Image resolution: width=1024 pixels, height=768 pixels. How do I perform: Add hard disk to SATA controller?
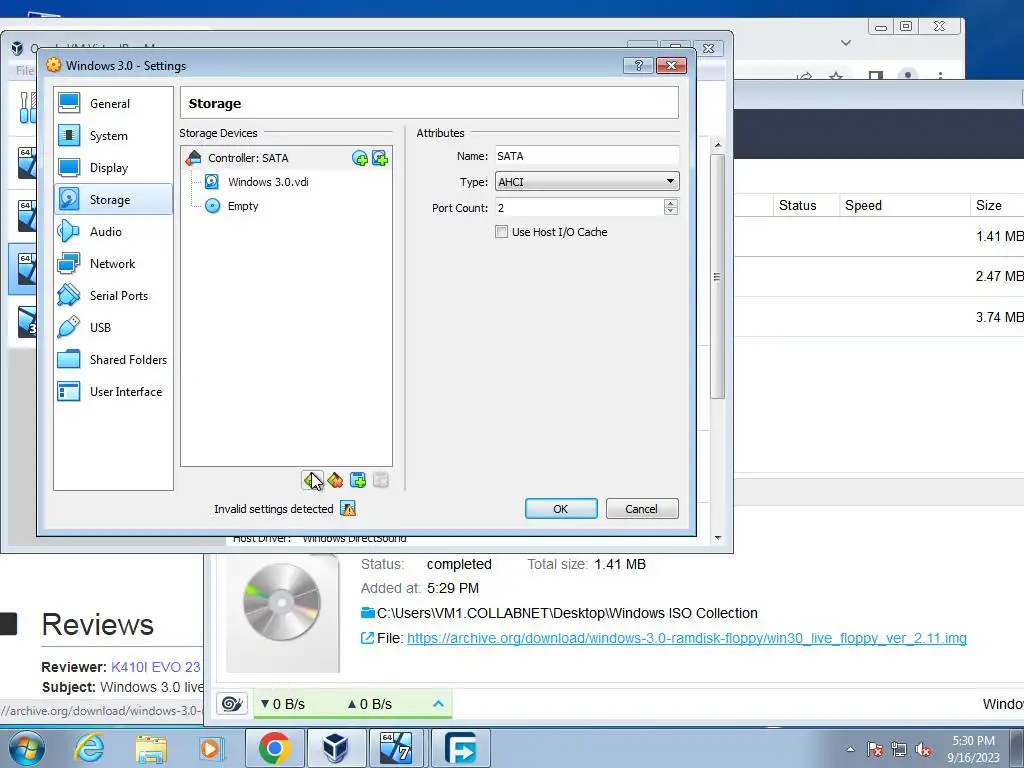380,158
